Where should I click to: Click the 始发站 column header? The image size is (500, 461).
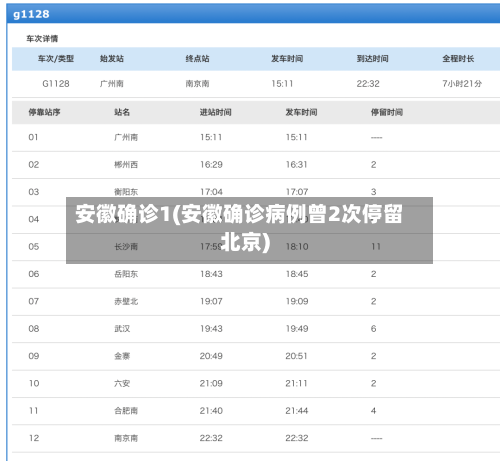[112, 59]
